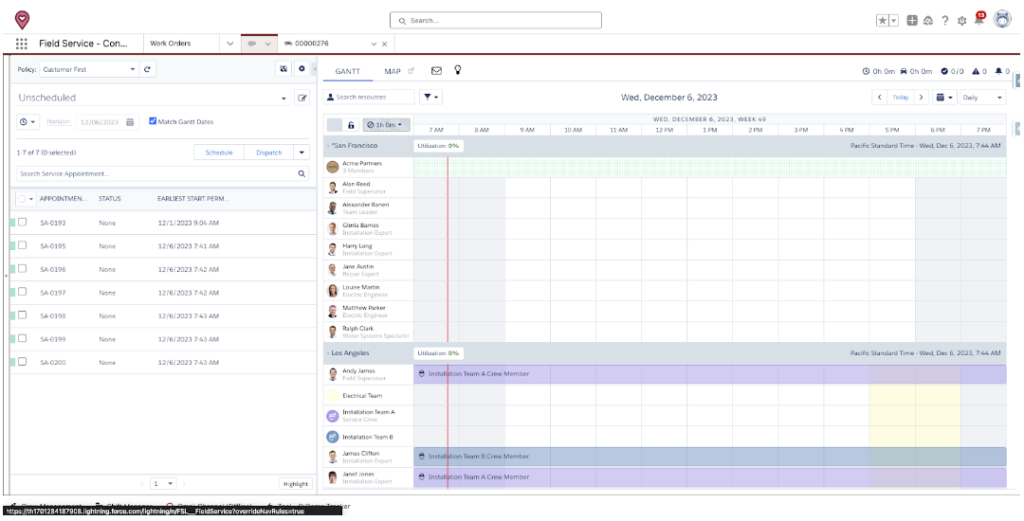This screenshot has height=521, width=1024.
Task: Toggle Match Gantt Dates checkbox
Action: (153, 121)
